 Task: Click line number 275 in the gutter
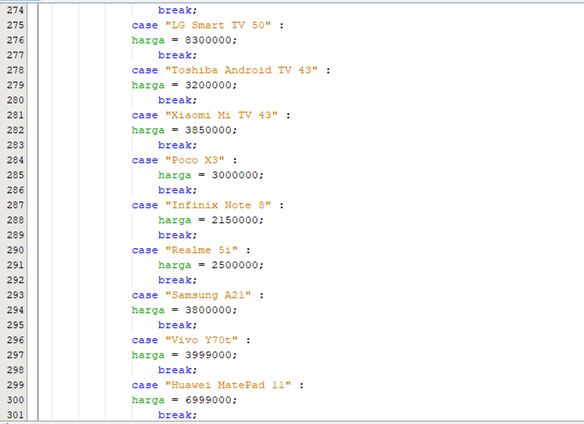(15, 25)
